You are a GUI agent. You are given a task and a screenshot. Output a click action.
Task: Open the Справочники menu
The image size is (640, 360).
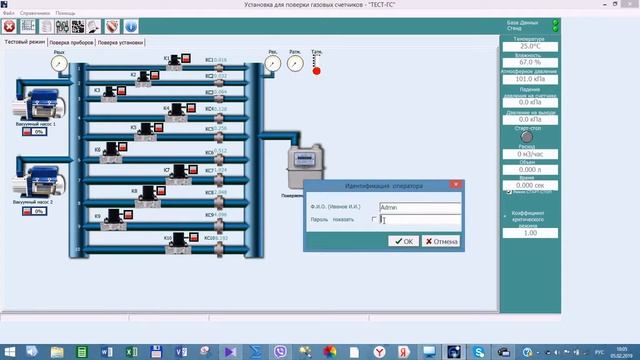(35, 13)
